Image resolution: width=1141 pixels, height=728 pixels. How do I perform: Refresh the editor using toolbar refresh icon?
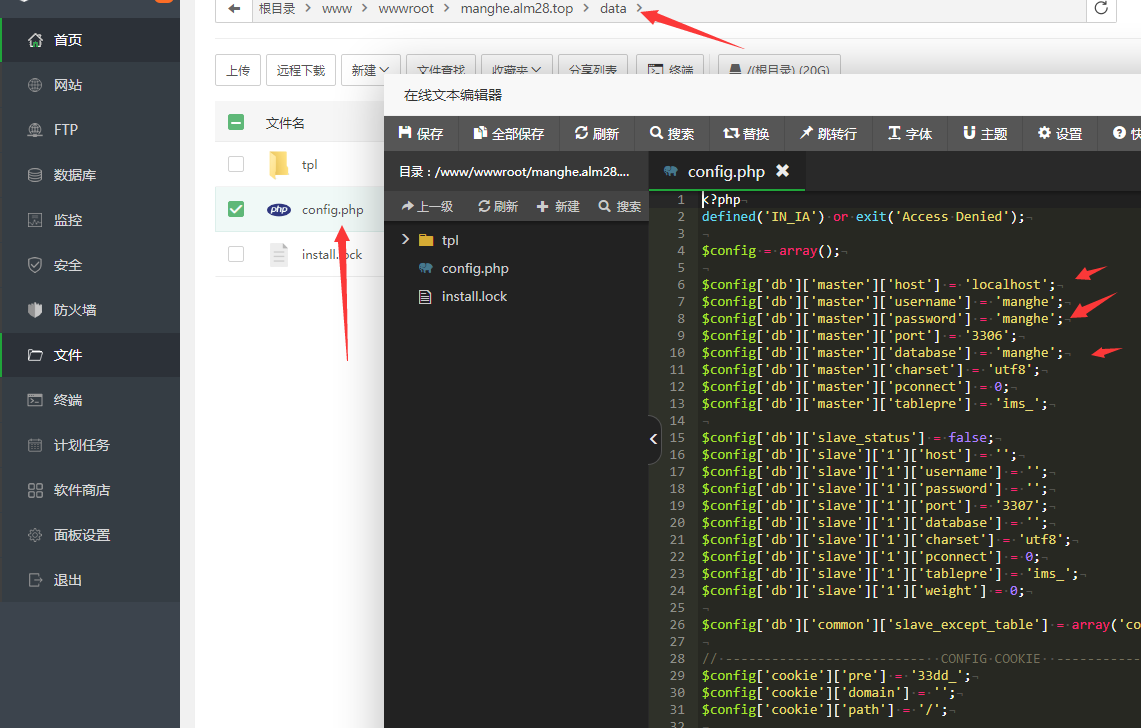[597, 133]
